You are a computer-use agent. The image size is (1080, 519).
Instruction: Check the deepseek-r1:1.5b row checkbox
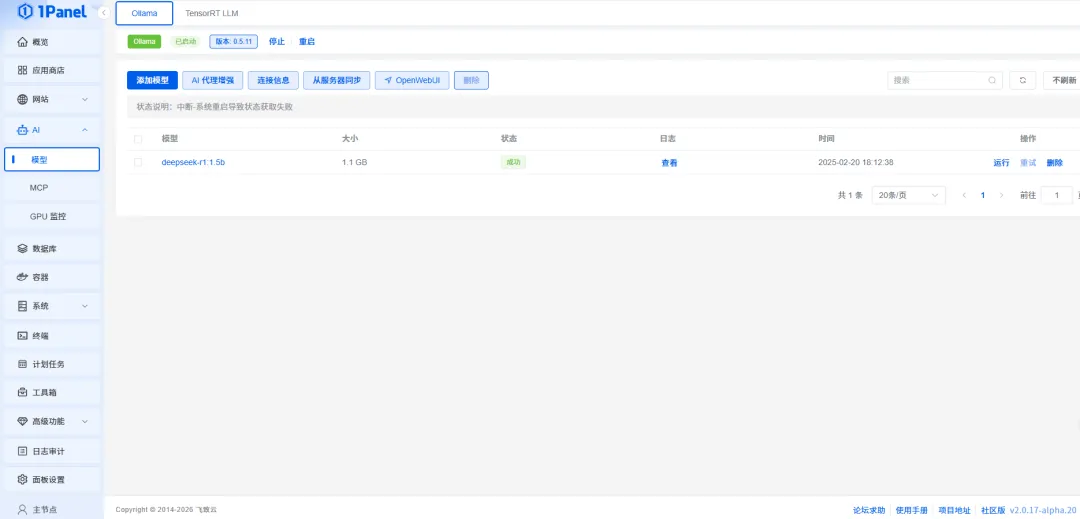click(138, 162)
